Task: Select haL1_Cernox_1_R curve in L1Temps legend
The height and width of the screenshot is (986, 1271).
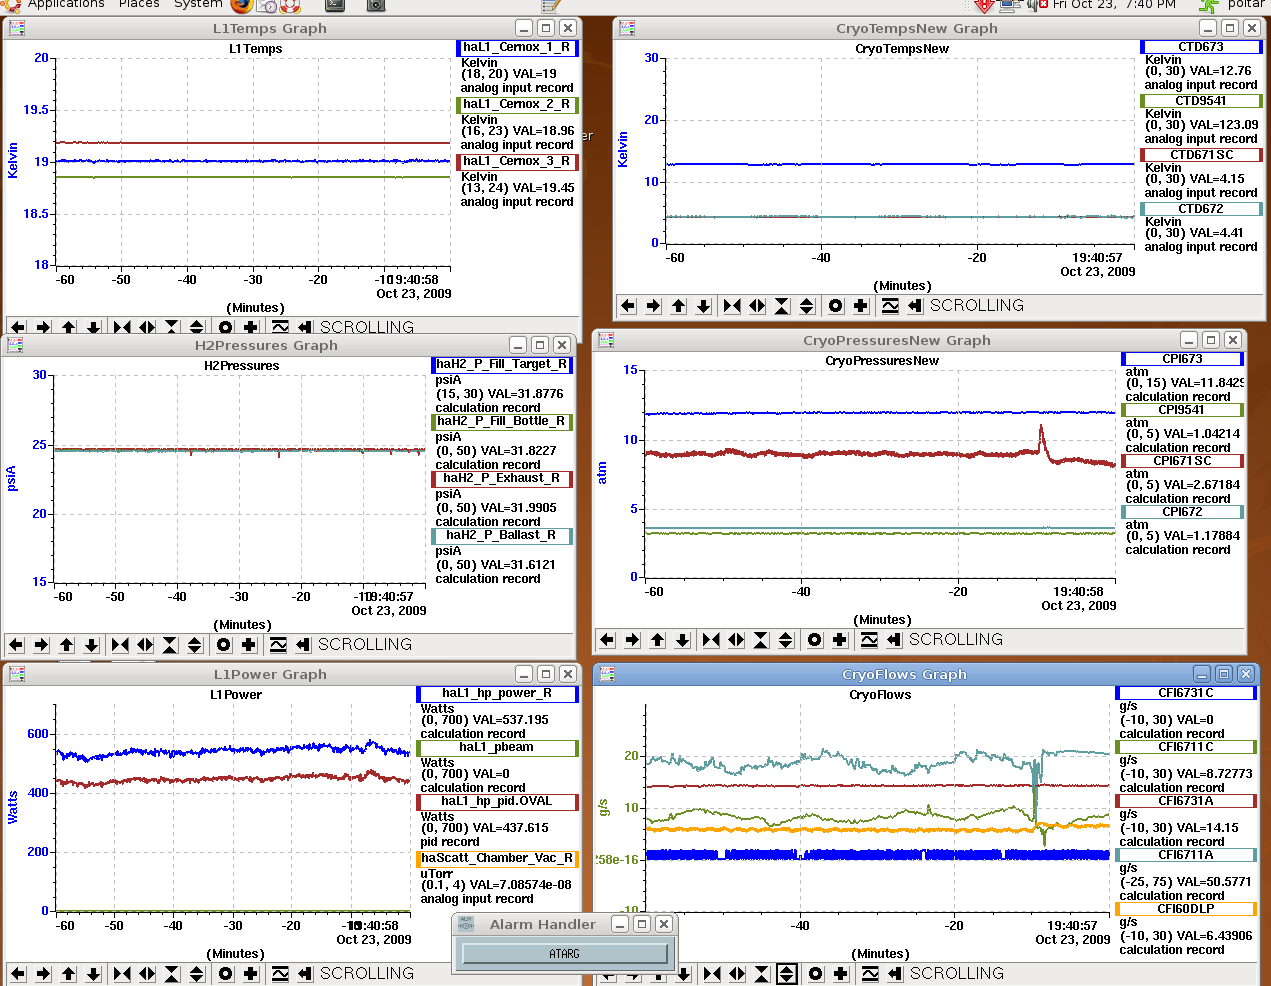Action: (x=517, y=47)
